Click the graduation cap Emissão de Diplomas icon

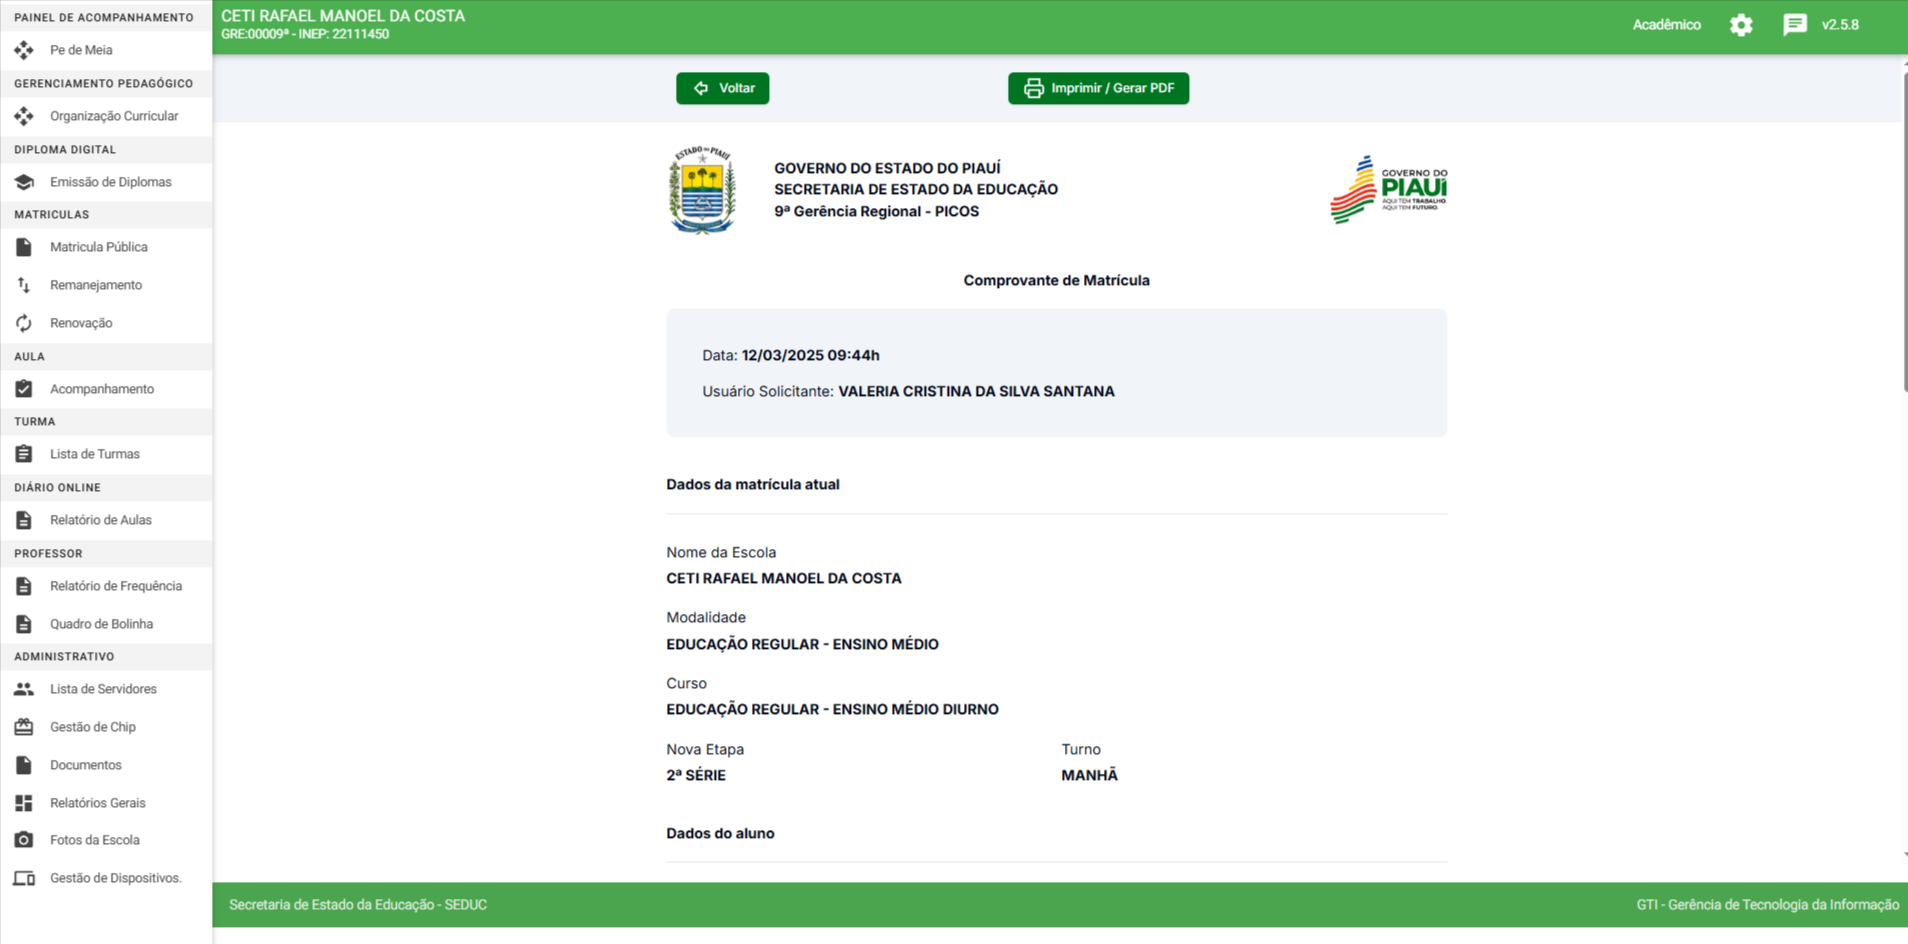coord(24,182)
